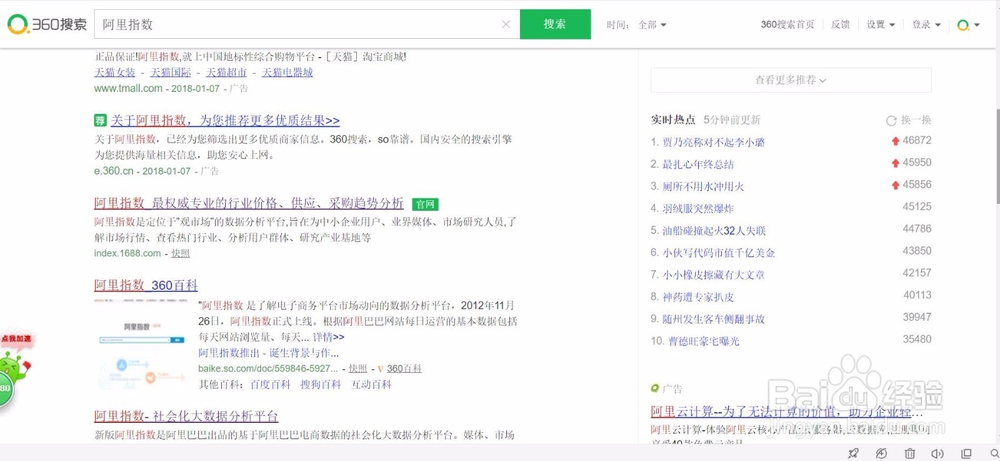
Task: Open the 天猫国际 link
Action: point(171,73)
